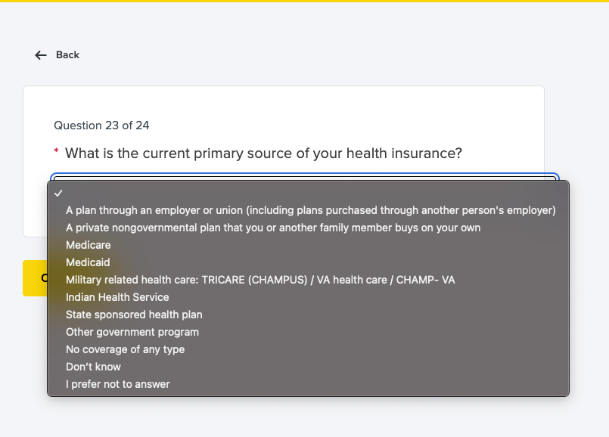
Task: Click the yellow progress bar at top
Action: click(x=304, y=1)
